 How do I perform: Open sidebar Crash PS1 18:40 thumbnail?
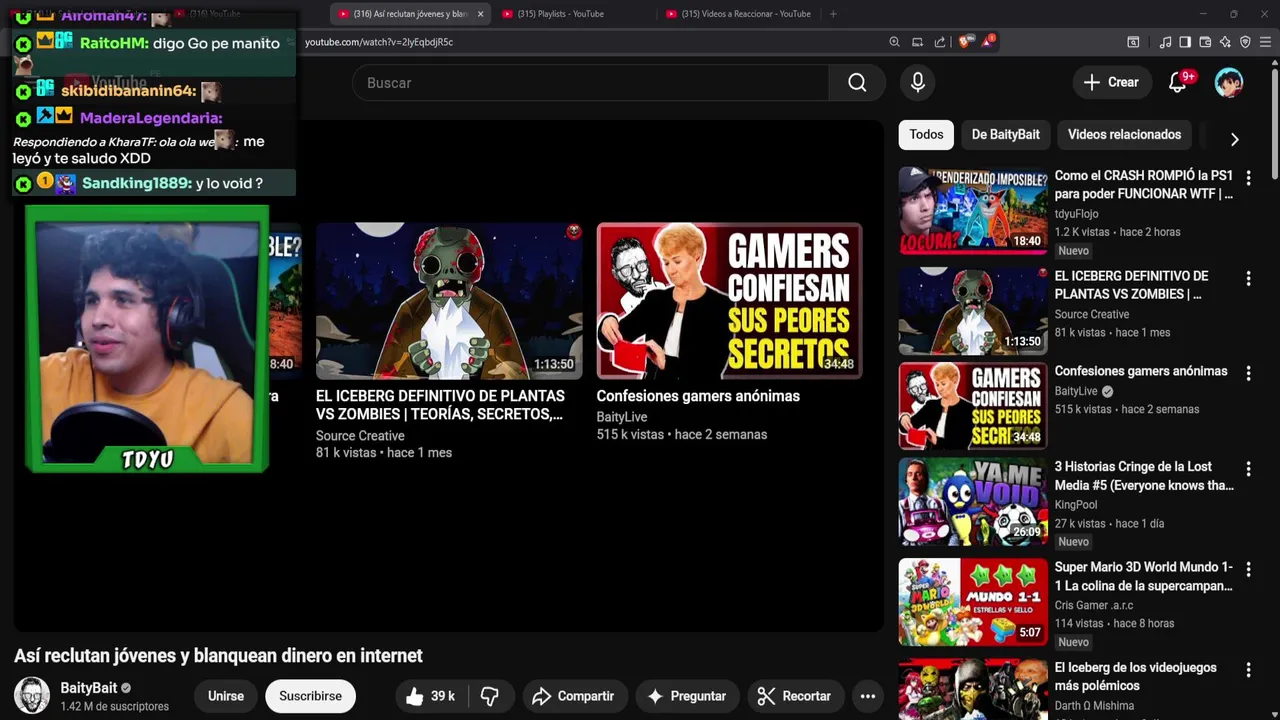(972, 210)
